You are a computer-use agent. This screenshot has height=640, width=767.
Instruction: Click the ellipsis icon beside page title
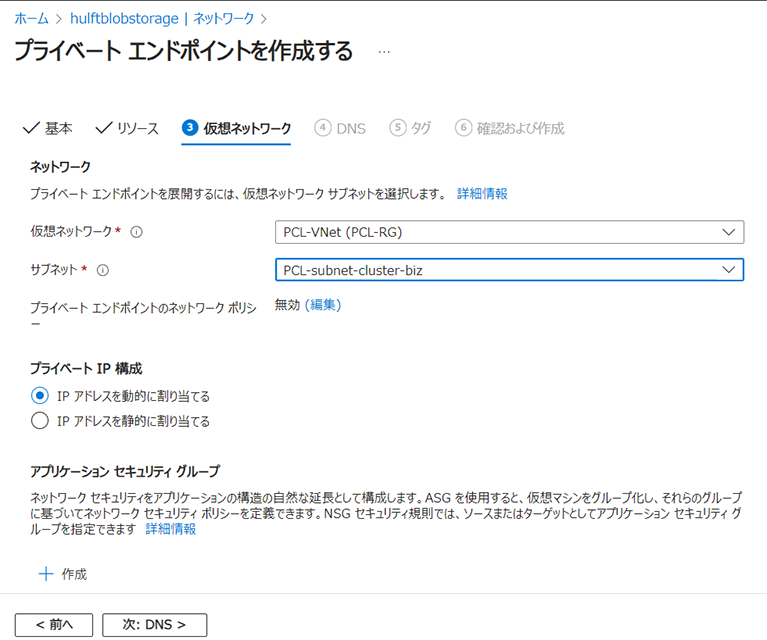[384, 51]
